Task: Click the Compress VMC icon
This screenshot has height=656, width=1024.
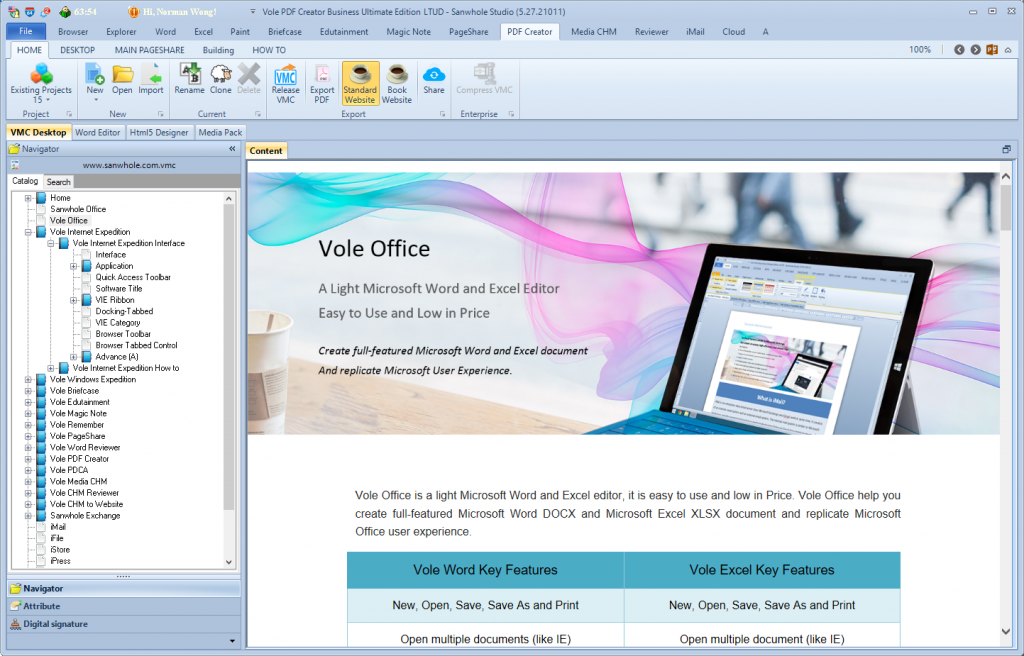Action: click(484, 79)
